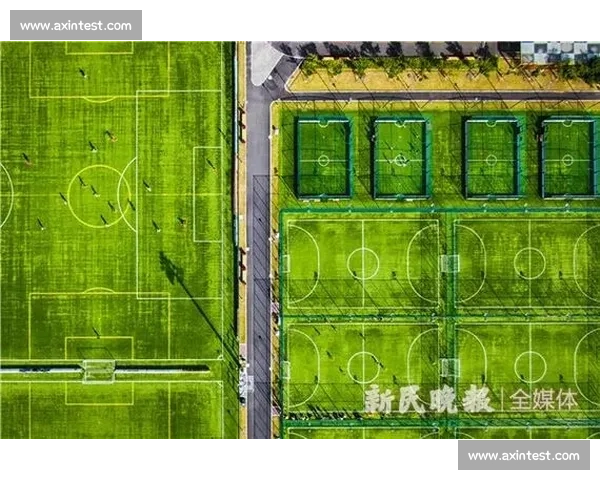Click the top-left www.axintest.com watermark
Image resolution: width=600 pixels, height=480 pixels.
[75, 25]
